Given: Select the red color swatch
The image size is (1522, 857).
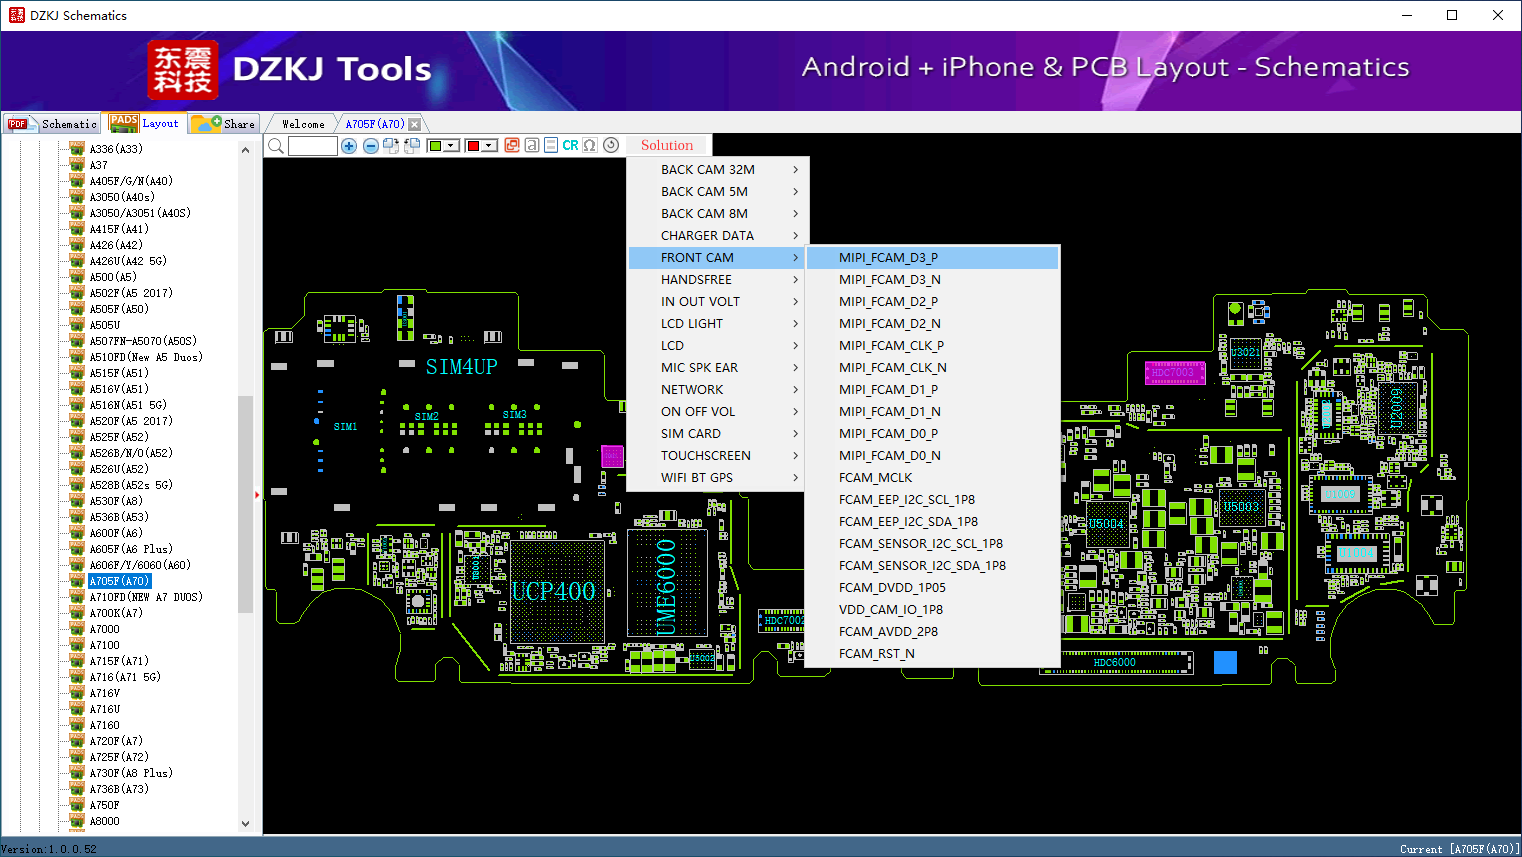Looking at the screenshot, I should click(x=473, y=146).
